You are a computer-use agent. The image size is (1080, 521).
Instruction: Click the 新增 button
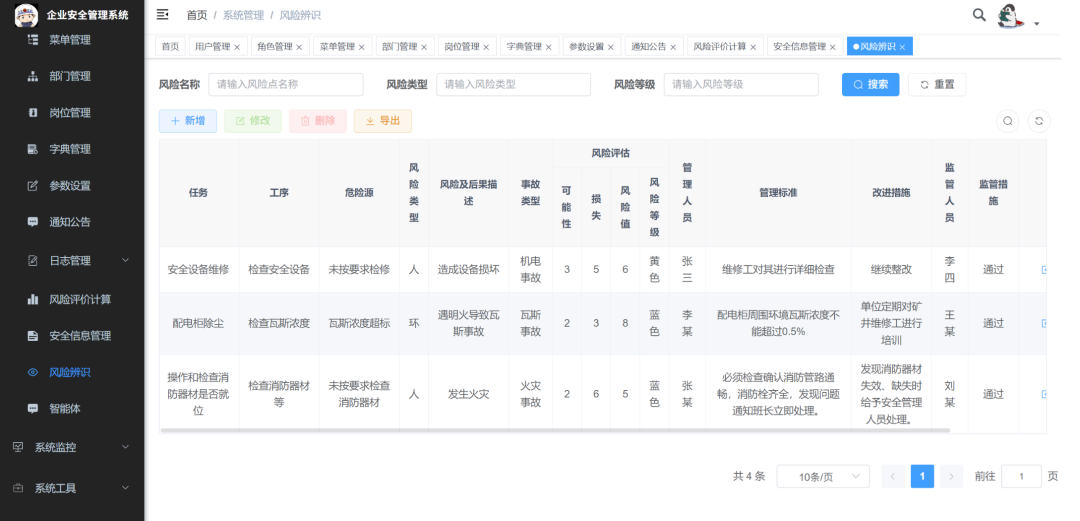(188, 121)
